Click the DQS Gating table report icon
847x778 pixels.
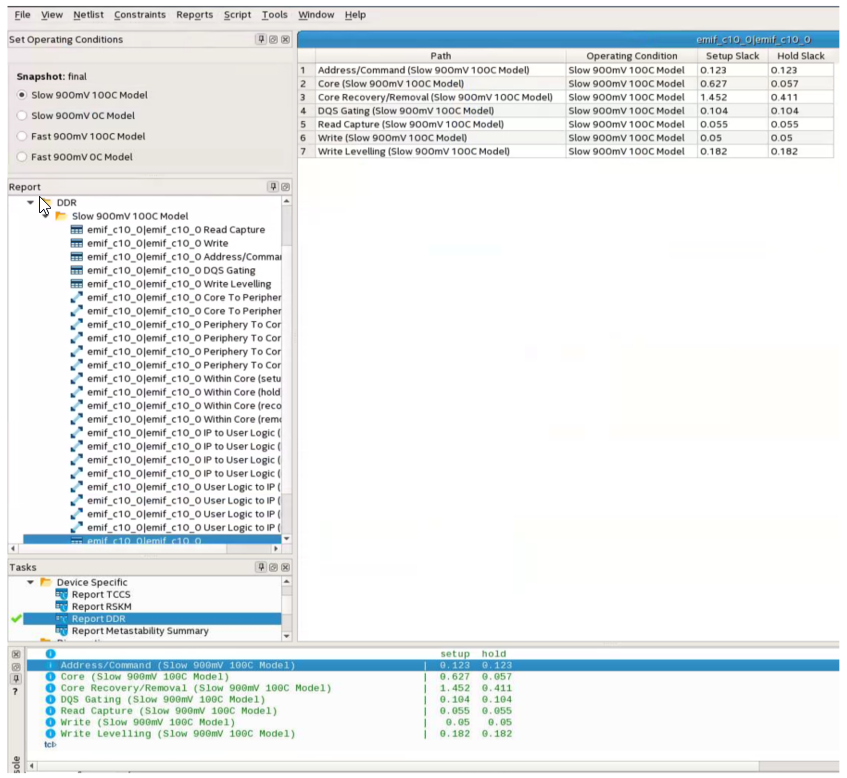tap(77, 270)
